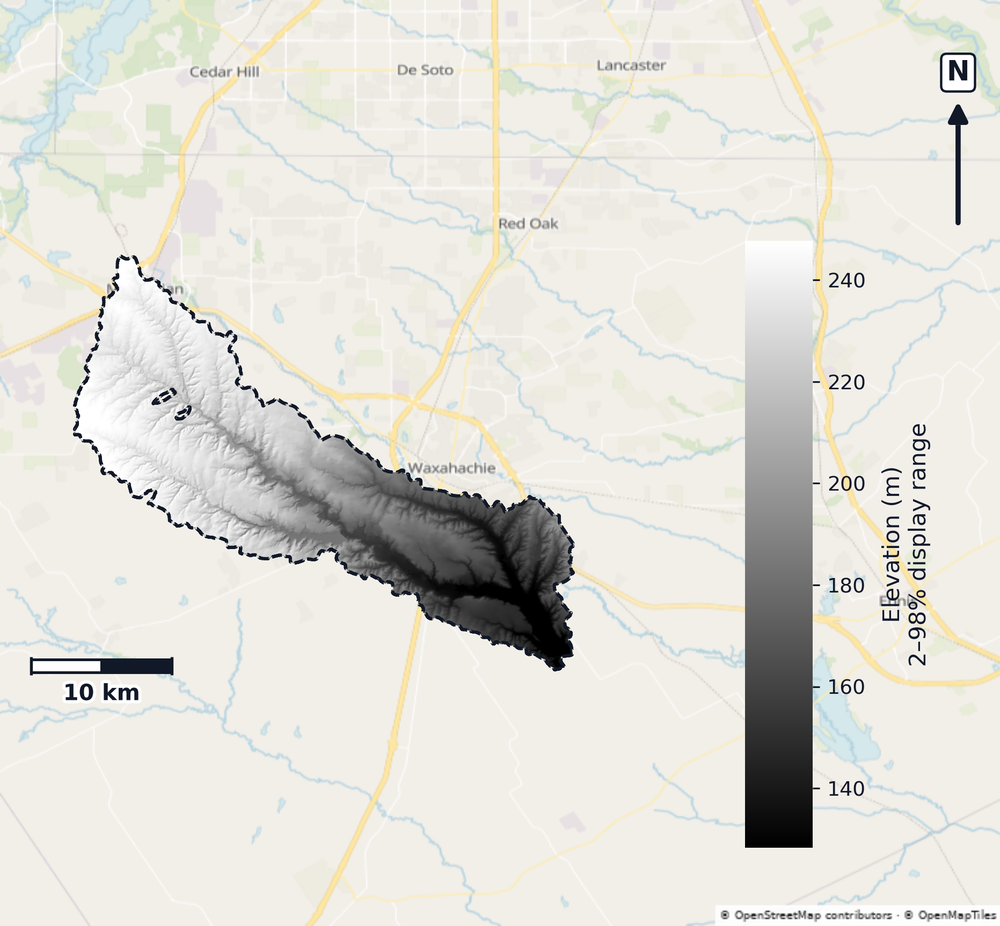Viewport: 1000px width, 926px height.
Task: Click the 180 colorbar tick label
Action: 846,585
